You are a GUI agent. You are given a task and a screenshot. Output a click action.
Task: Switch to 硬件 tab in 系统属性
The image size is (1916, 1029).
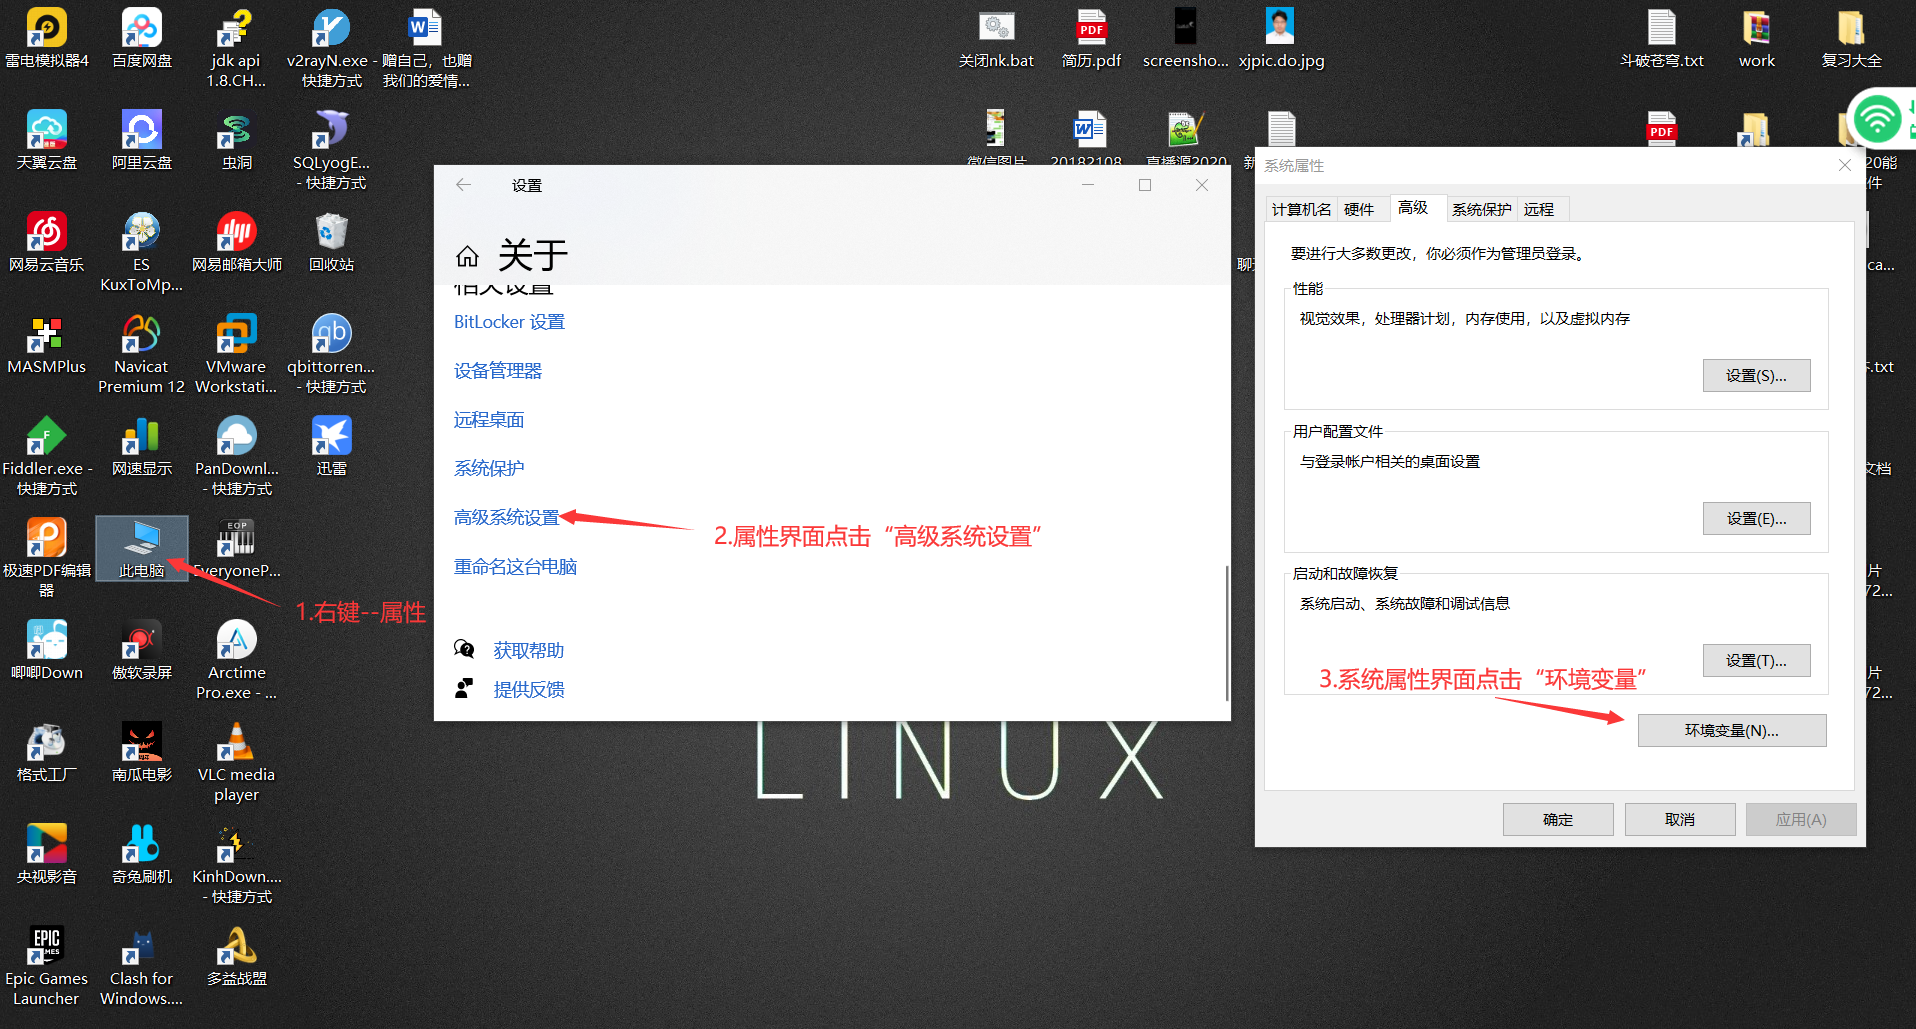click(x=1359, y=209)
